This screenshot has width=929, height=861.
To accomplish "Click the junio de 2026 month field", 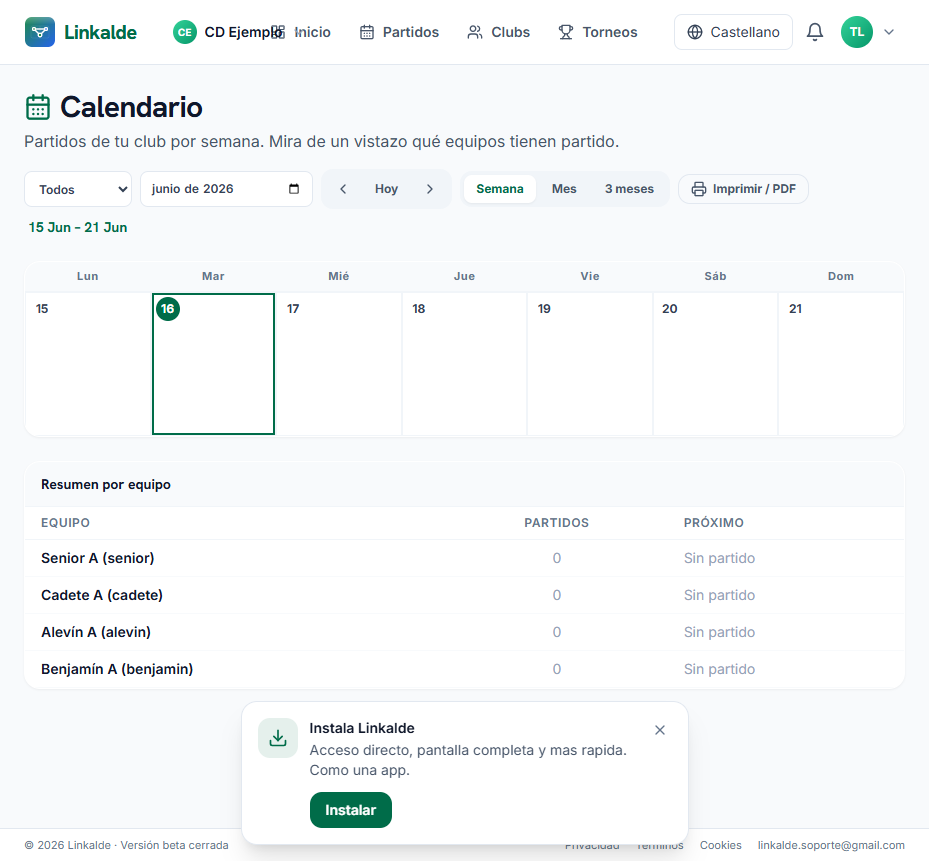I will 226,189.
